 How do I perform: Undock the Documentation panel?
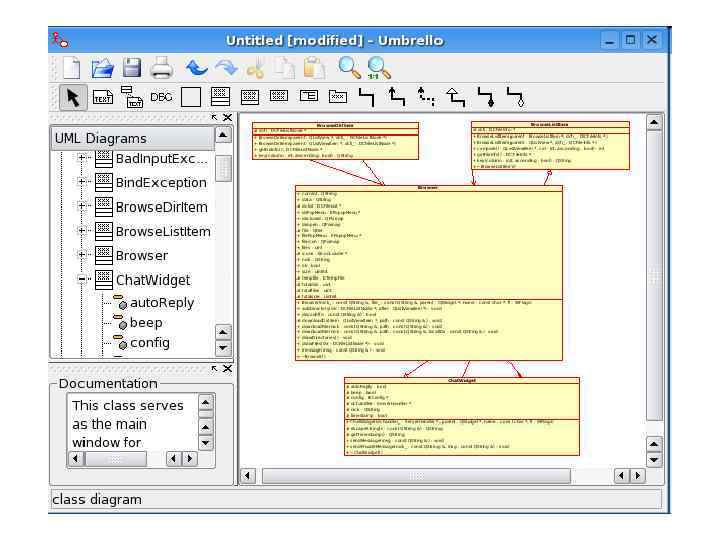tap(214, 369)
